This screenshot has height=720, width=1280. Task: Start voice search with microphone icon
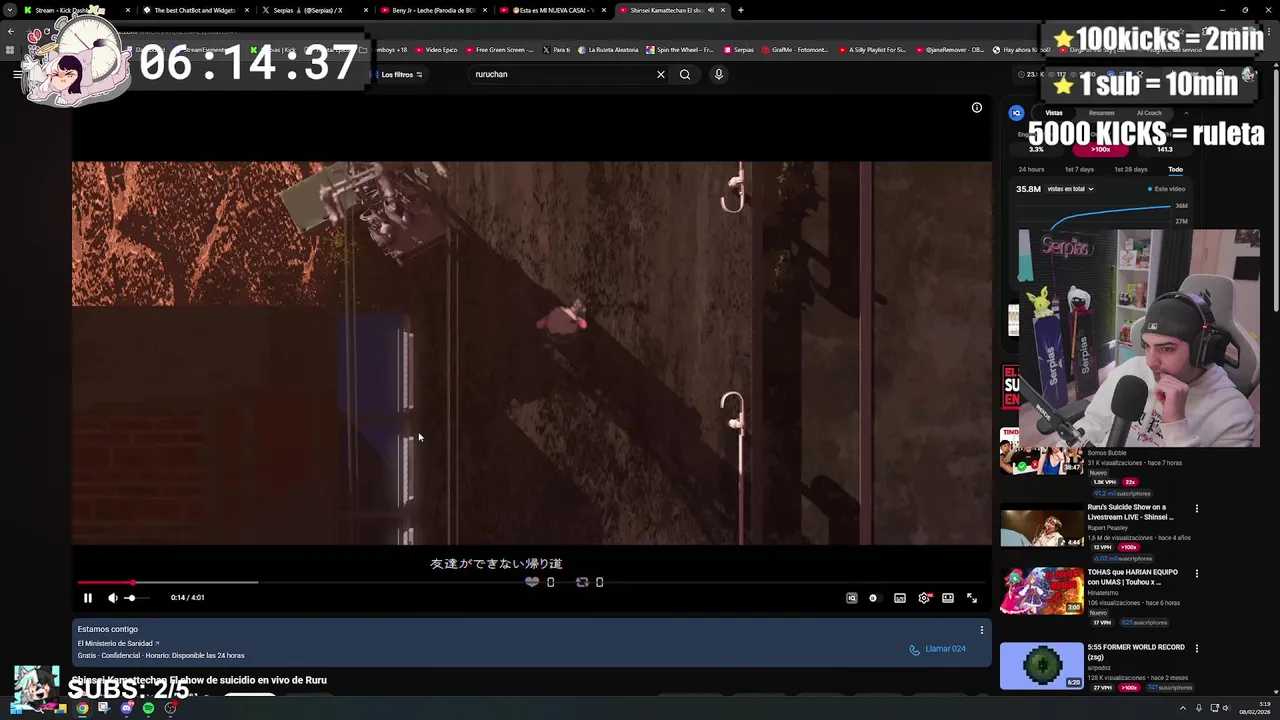[x=718, y=74]
